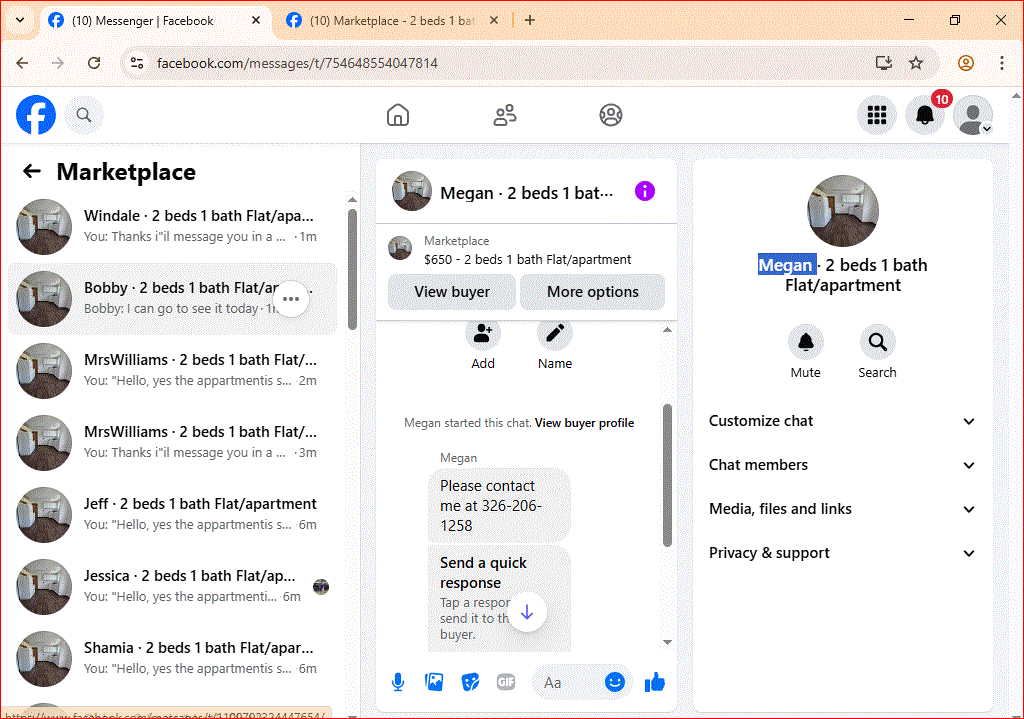1024x719 pixels.
Task: Close the Marketplace browser tab
Action: click(494, 21)
